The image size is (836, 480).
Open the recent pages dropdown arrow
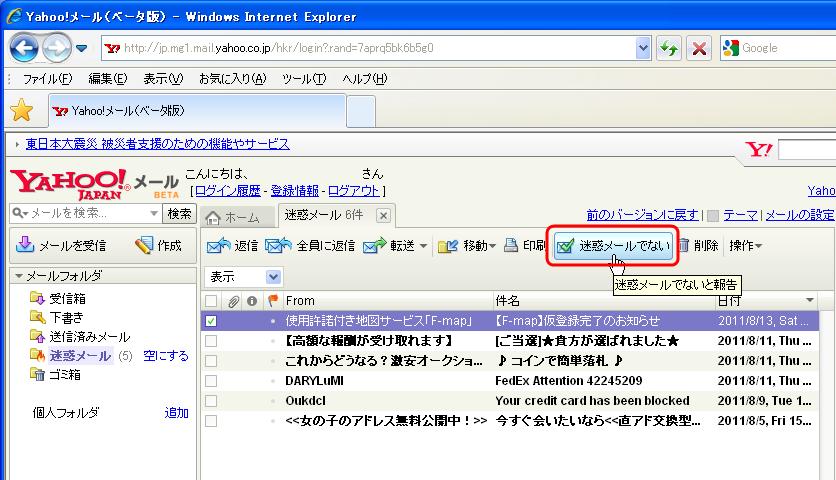pos(81,49)
